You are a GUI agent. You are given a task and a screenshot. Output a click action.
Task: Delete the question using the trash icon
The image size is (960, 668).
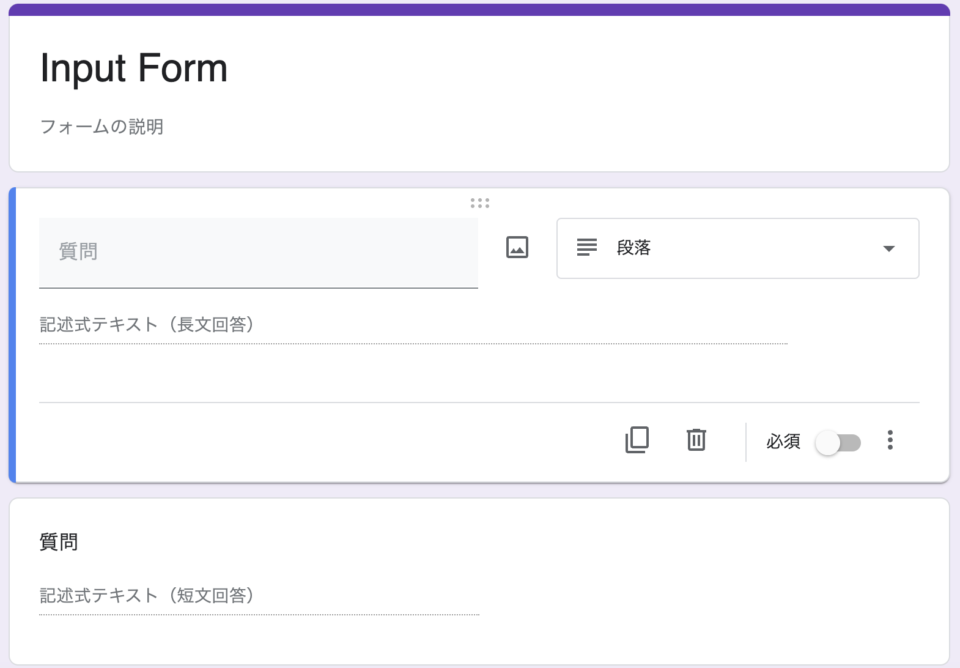click(x=696, y=440)
